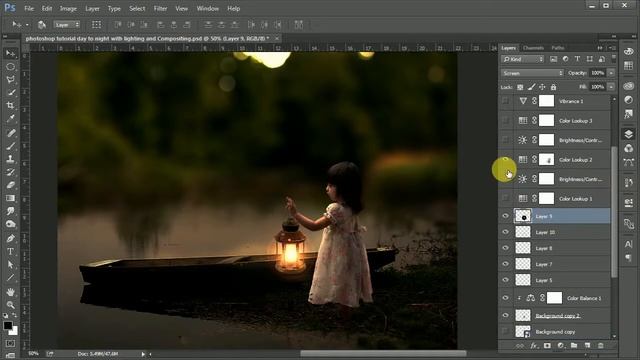Screen dimensions: 640x360
Task: Open the Opacity slider arrow
Action: click(611, 73)
